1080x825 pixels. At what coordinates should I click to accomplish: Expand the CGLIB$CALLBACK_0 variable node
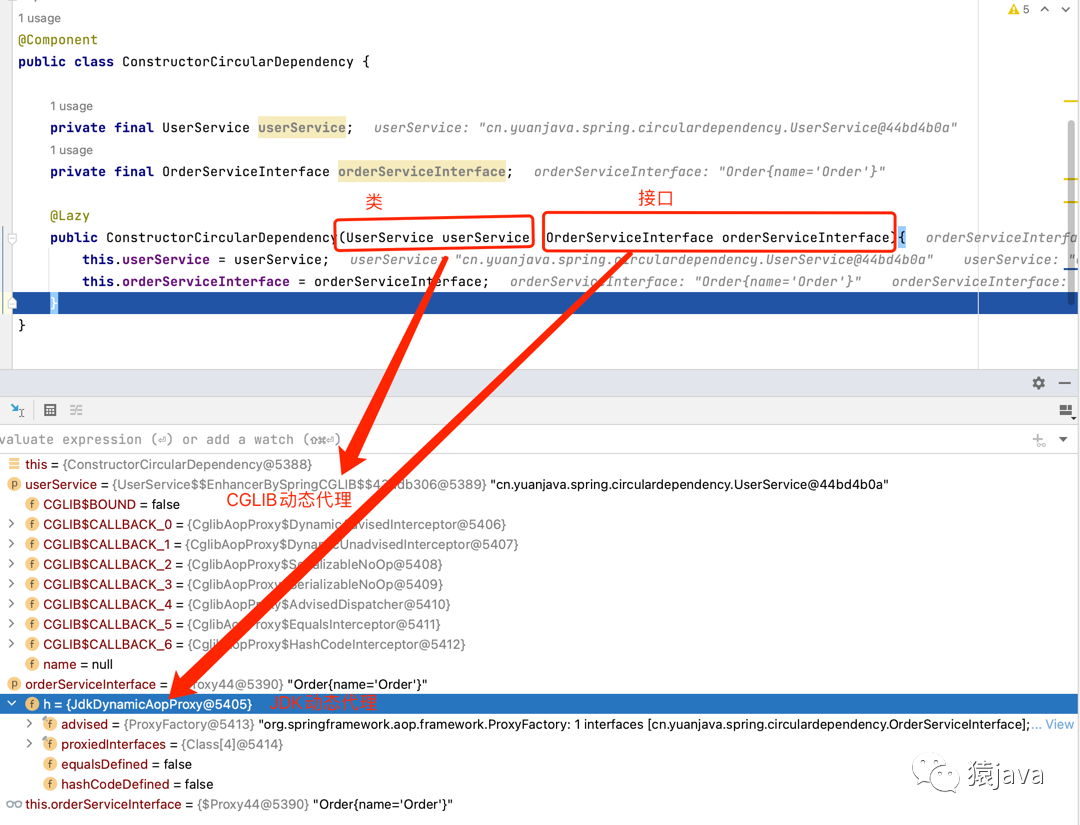click(x=11, y=524)
